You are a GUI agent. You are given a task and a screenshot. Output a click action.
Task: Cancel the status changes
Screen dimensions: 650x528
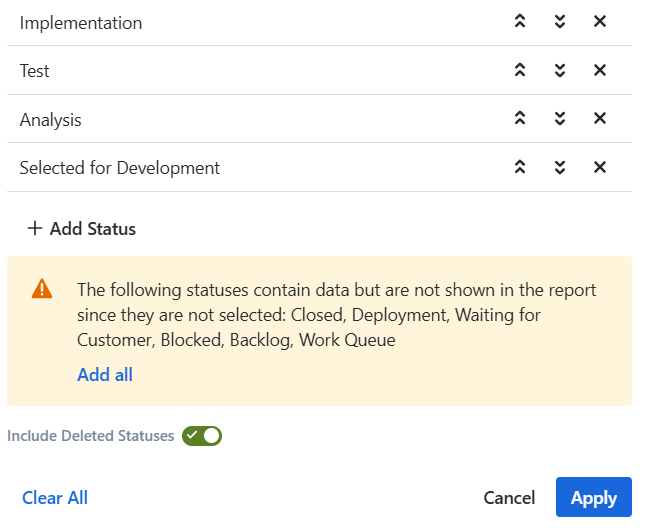tap(509, 498)
